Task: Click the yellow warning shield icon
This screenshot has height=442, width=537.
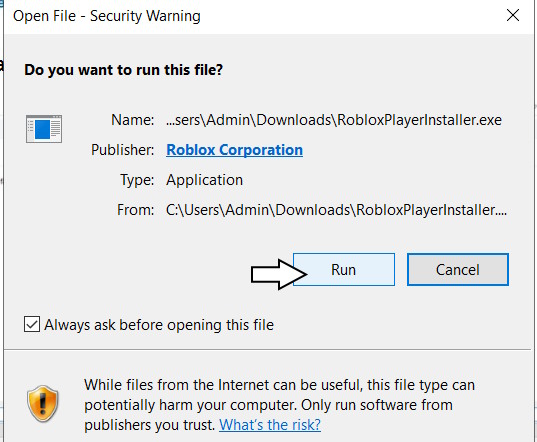Action: [x=43, y=404]
